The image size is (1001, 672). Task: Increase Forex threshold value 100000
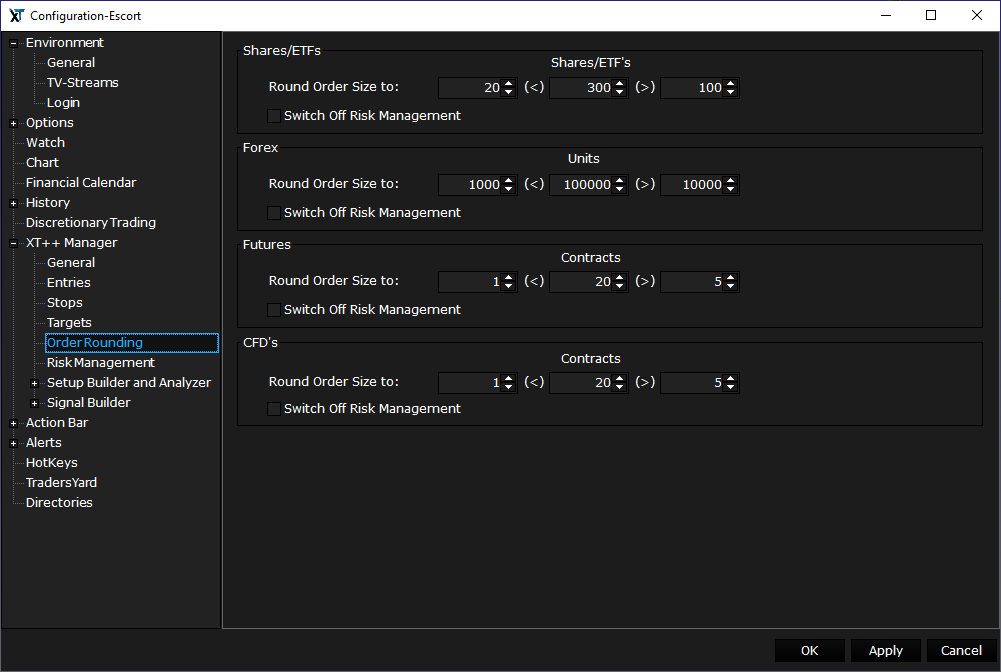[x=619, y=181]
